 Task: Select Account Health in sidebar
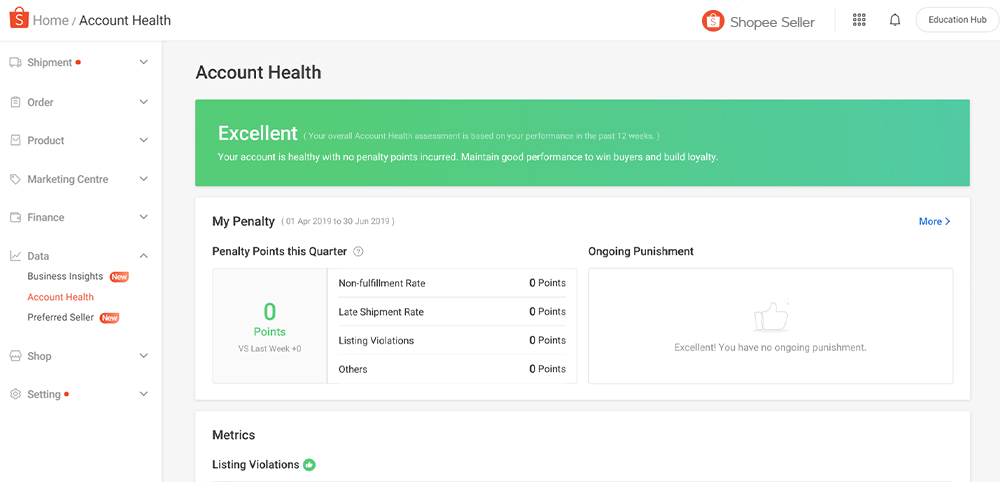tap(61, 297)
